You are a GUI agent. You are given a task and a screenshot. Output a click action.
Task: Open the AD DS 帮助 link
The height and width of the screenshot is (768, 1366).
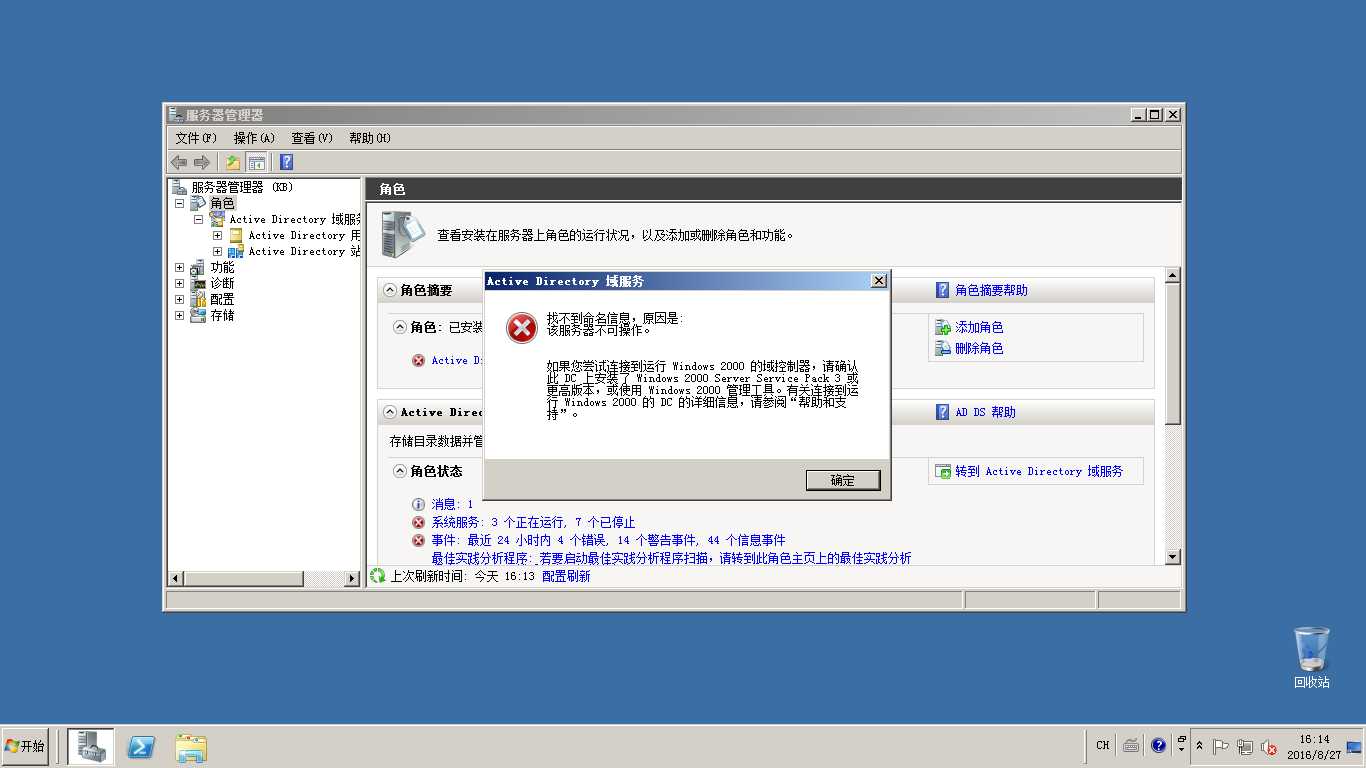point(985,412)
